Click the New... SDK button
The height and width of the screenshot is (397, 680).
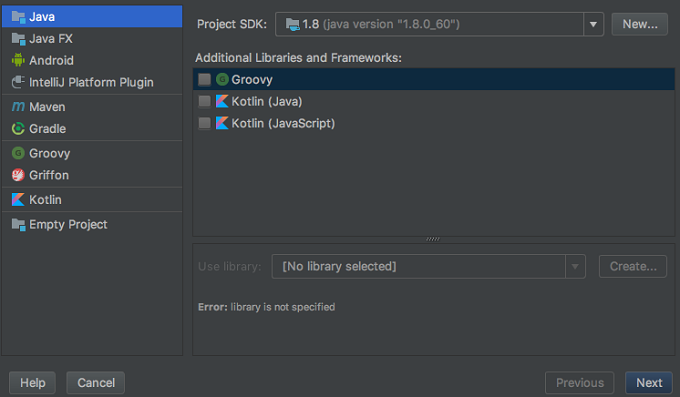click(640, 24)
